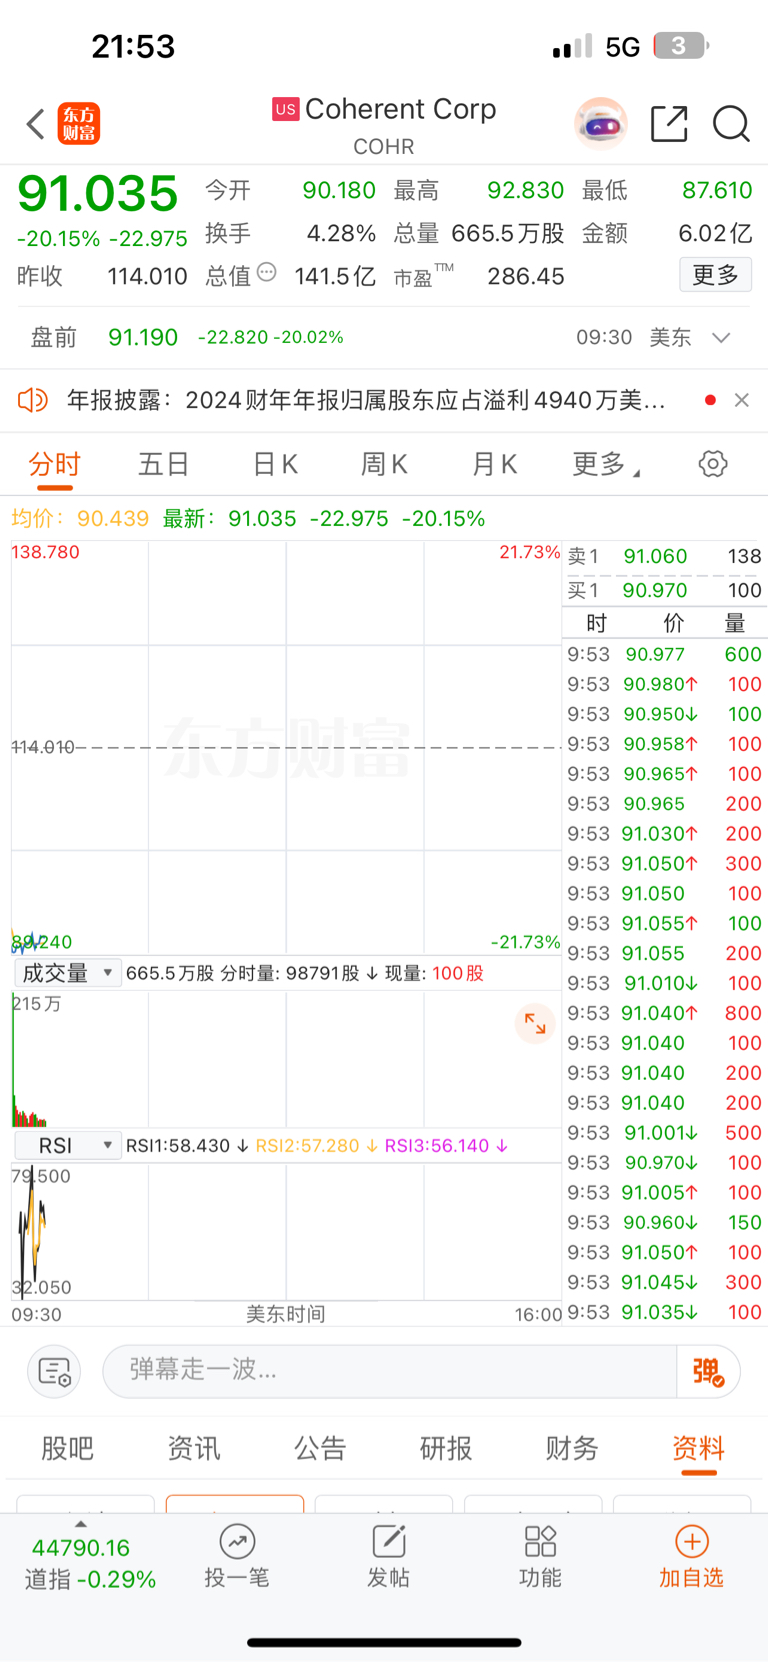Tap the 换手 4.28% value
Image resolution: width=768 pixels, height=1662 pixels.
(x=341, y=233)
